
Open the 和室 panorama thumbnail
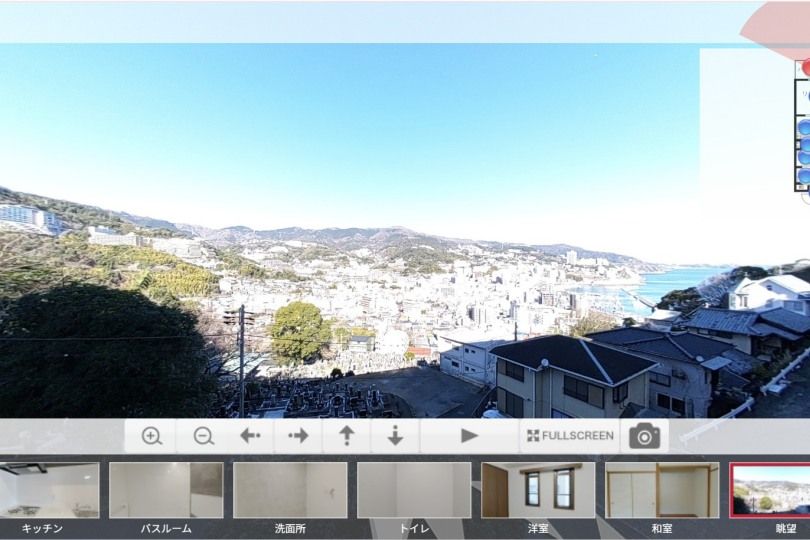(662, 490)
